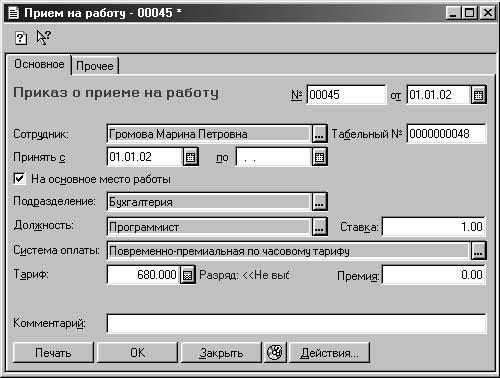Screen dimensions: 500x378
Task: Click the Разряд: <<Не выб text
Action: tap(244, 275)
